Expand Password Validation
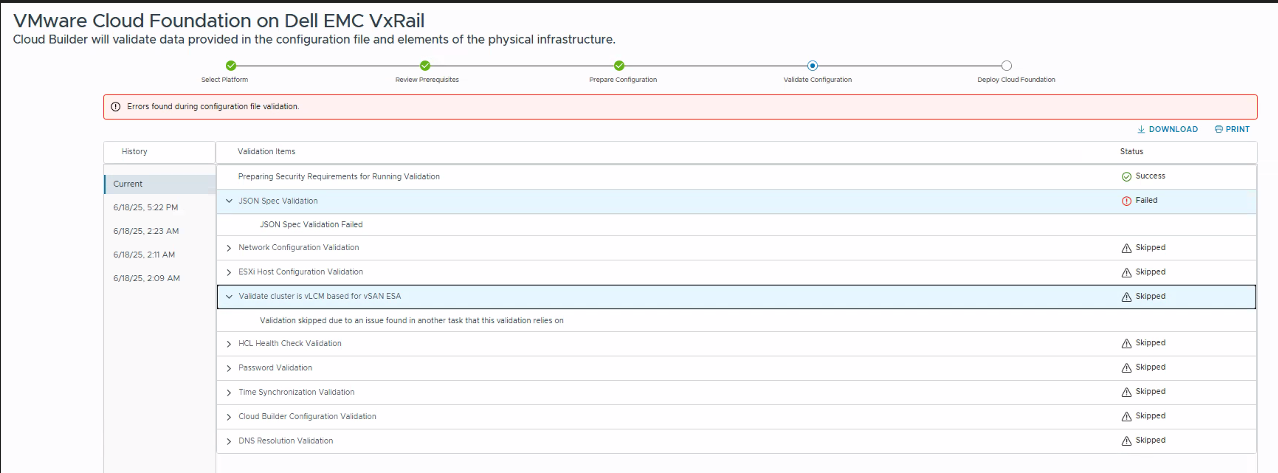Image resolution: width=1278 pixels, height=473 pixels. (x=228, y=368)
